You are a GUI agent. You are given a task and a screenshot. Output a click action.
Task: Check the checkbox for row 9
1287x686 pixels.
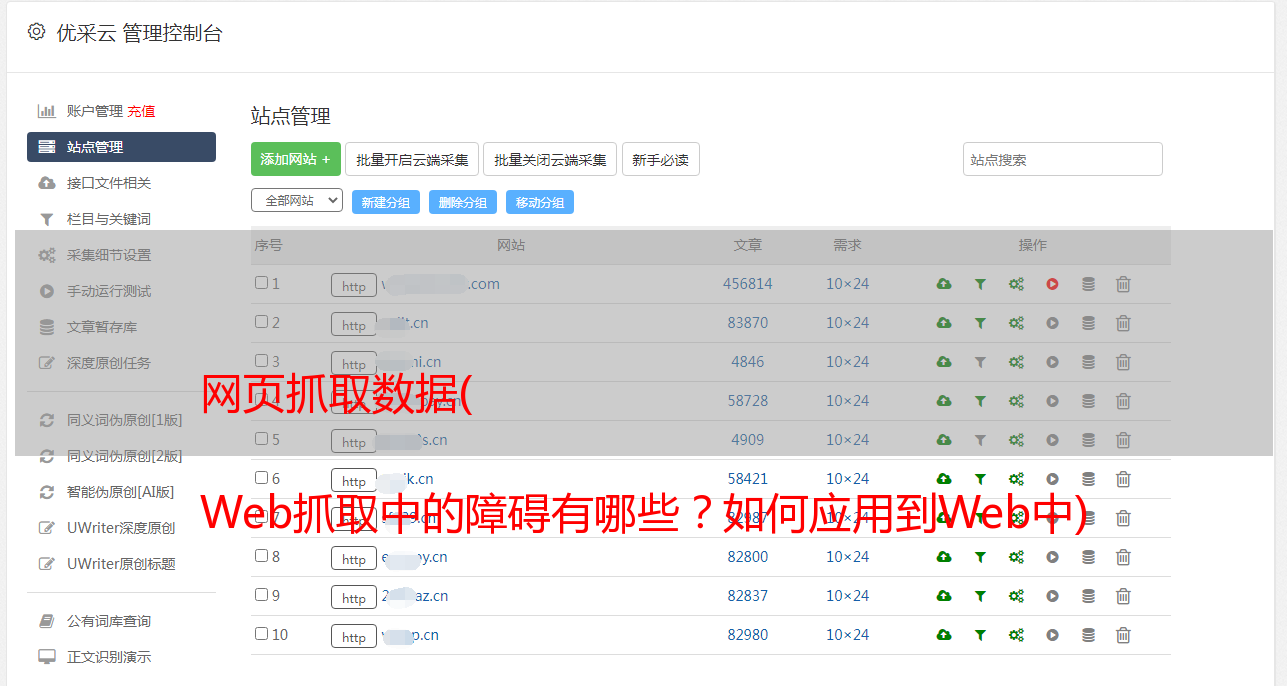[x=261, y=595]
